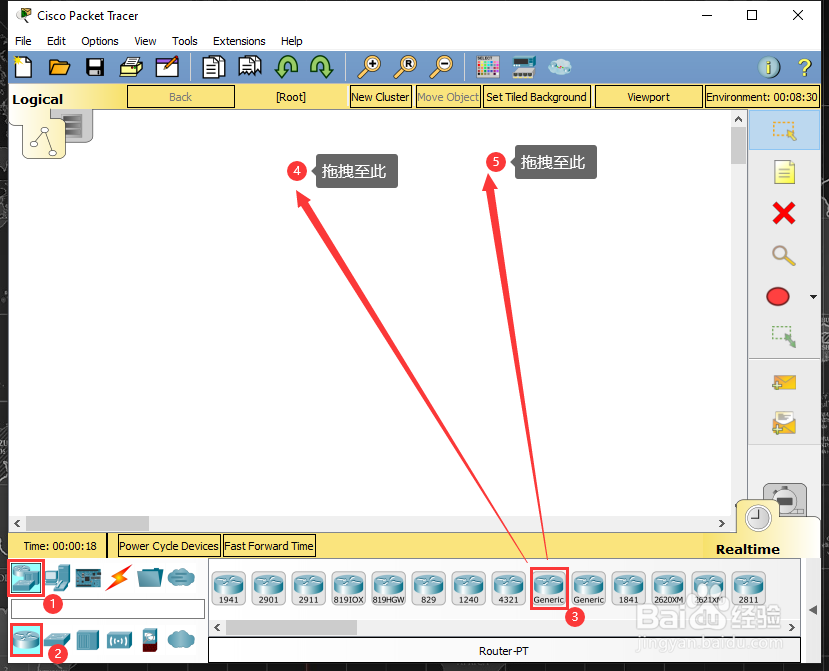
Task: Select the Routers subcategory icon
Action: [26, 639]
